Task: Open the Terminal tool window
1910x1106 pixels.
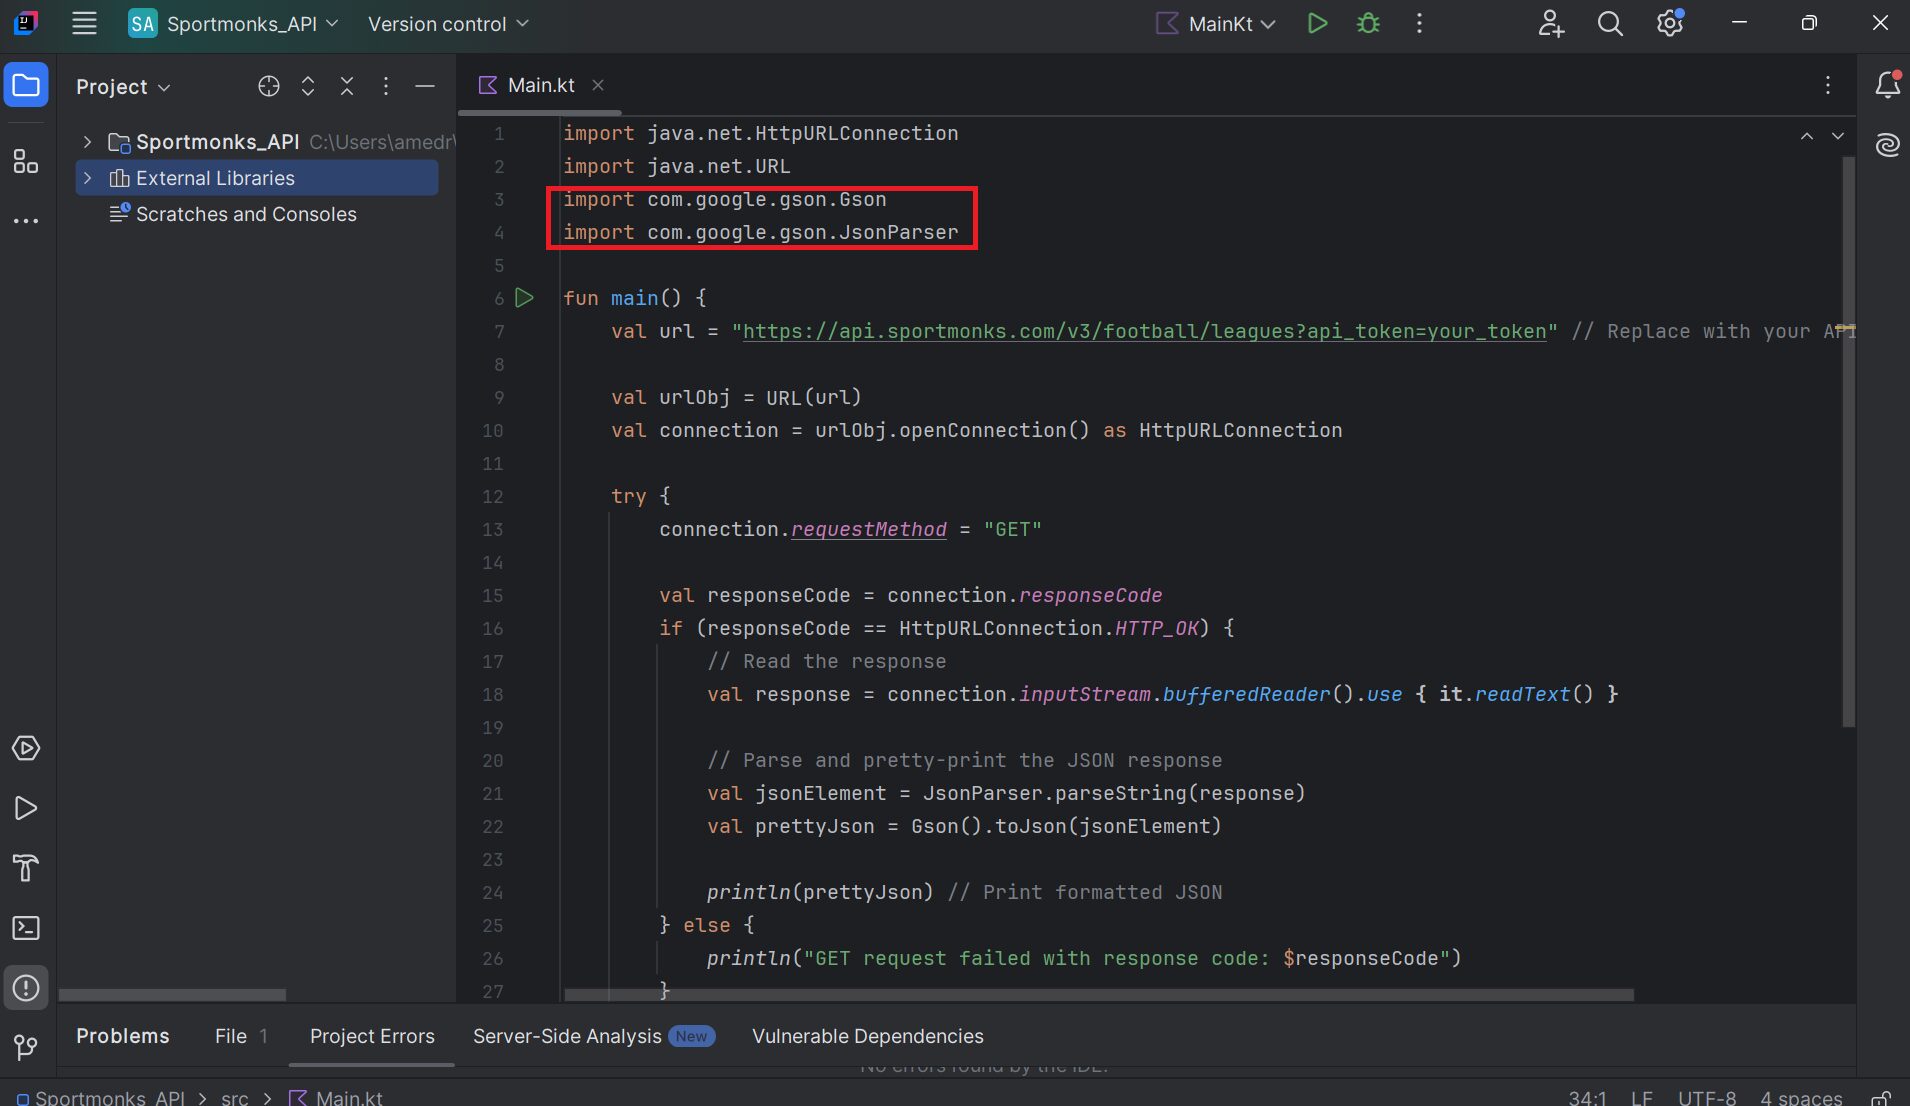Action: [x=26, y=928]
